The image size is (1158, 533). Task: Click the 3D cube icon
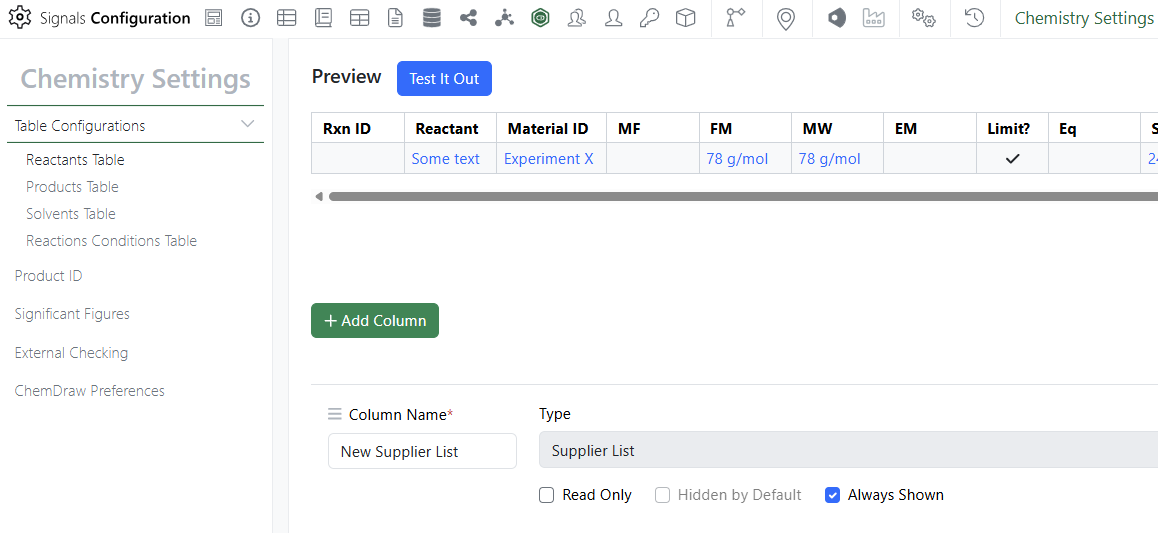[x=685, y=18]
